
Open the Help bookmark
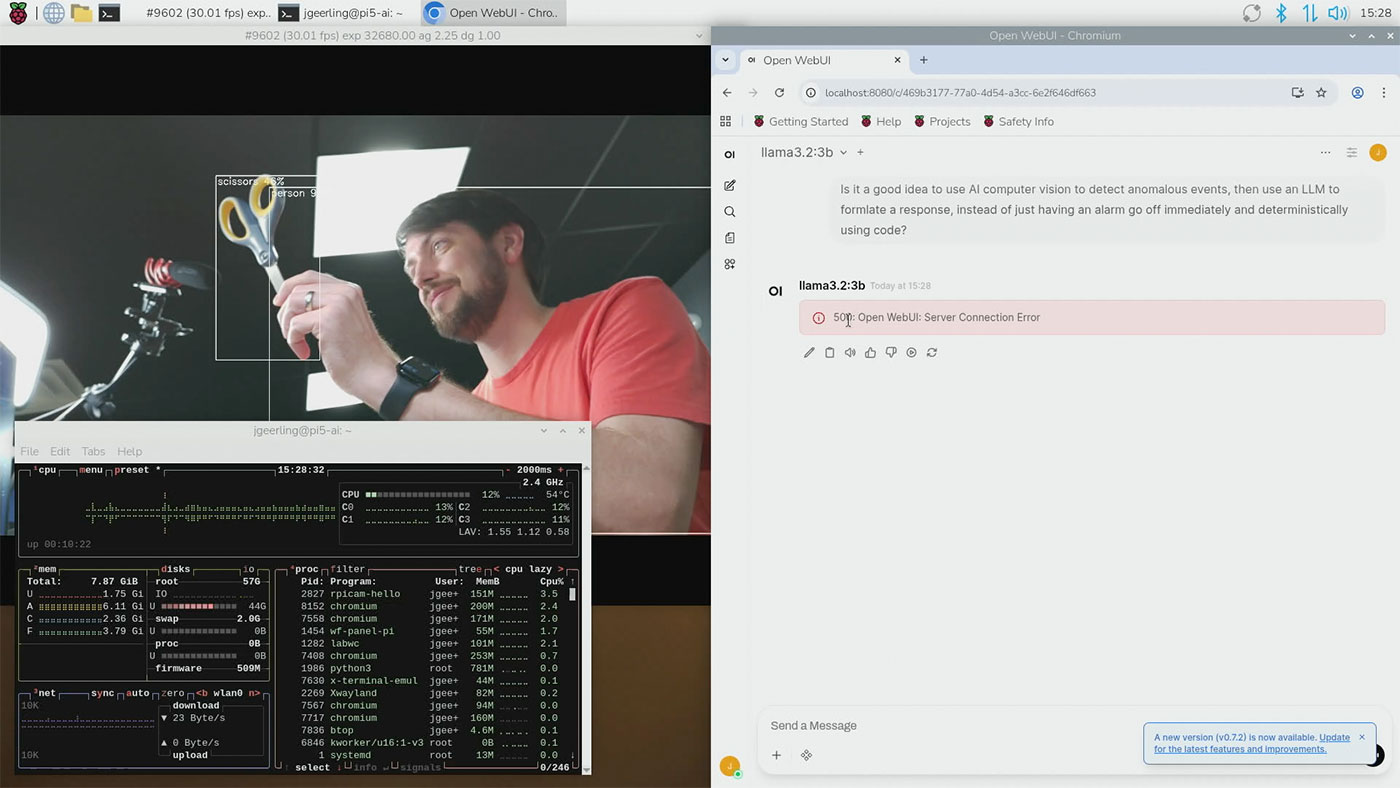[x=881, y=122]
